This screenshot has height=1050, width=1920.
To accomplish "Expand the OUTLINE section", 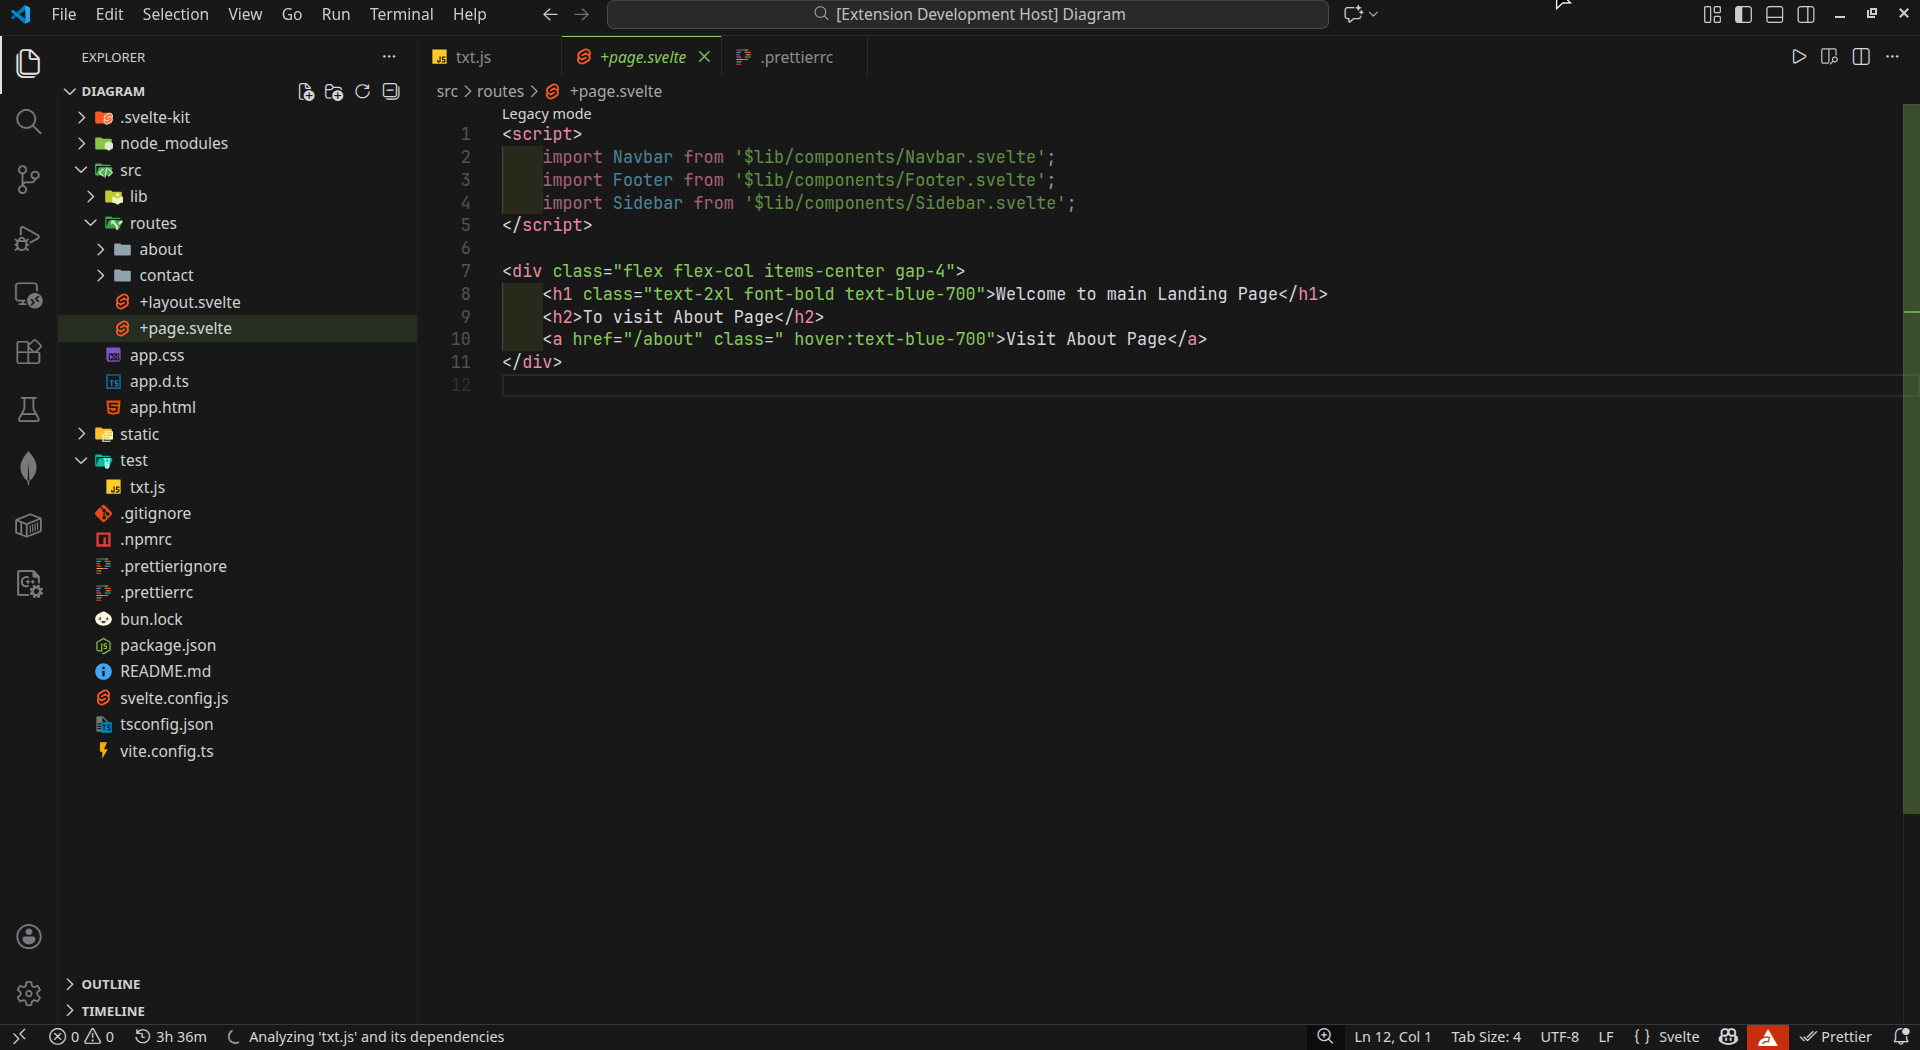I will (x=110, y=985).
